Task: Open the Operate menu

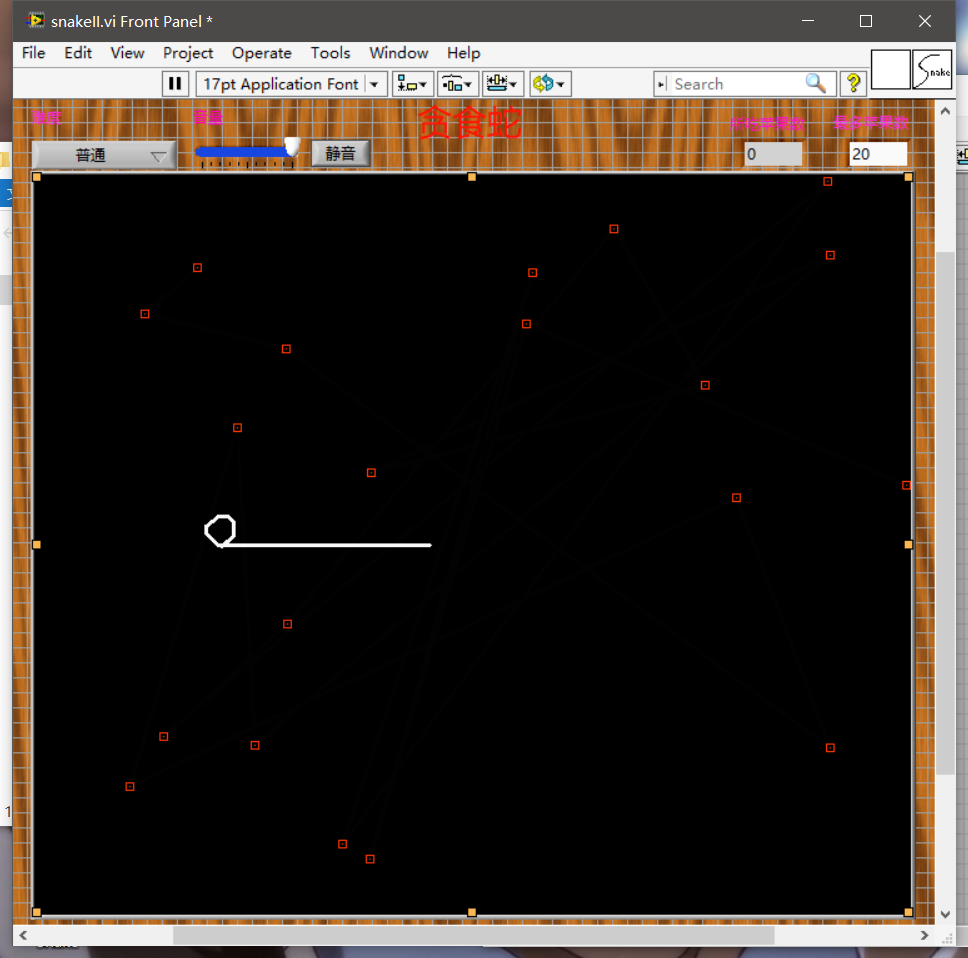Action: (x=262, y=53)
